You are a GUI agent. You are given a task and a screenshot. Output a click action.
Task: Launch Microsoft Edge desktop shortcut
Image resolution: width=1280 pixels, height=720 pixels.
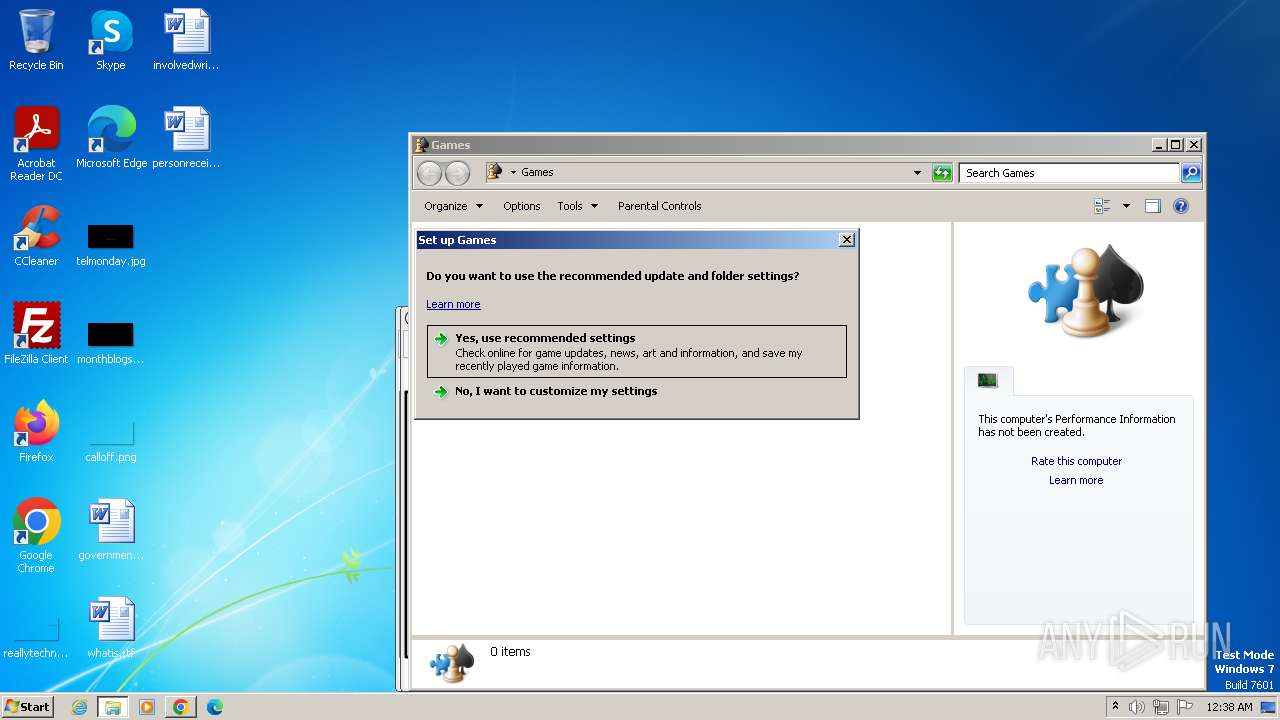coord(111,138)
